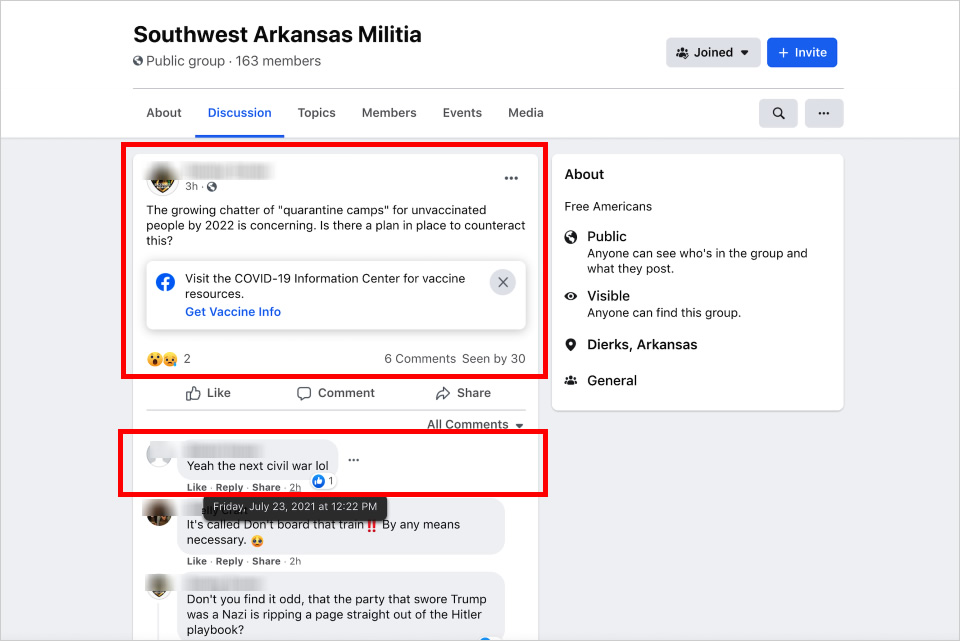
Task: Reply to the 'Don't board that train' comment
Action: (229, 561)
